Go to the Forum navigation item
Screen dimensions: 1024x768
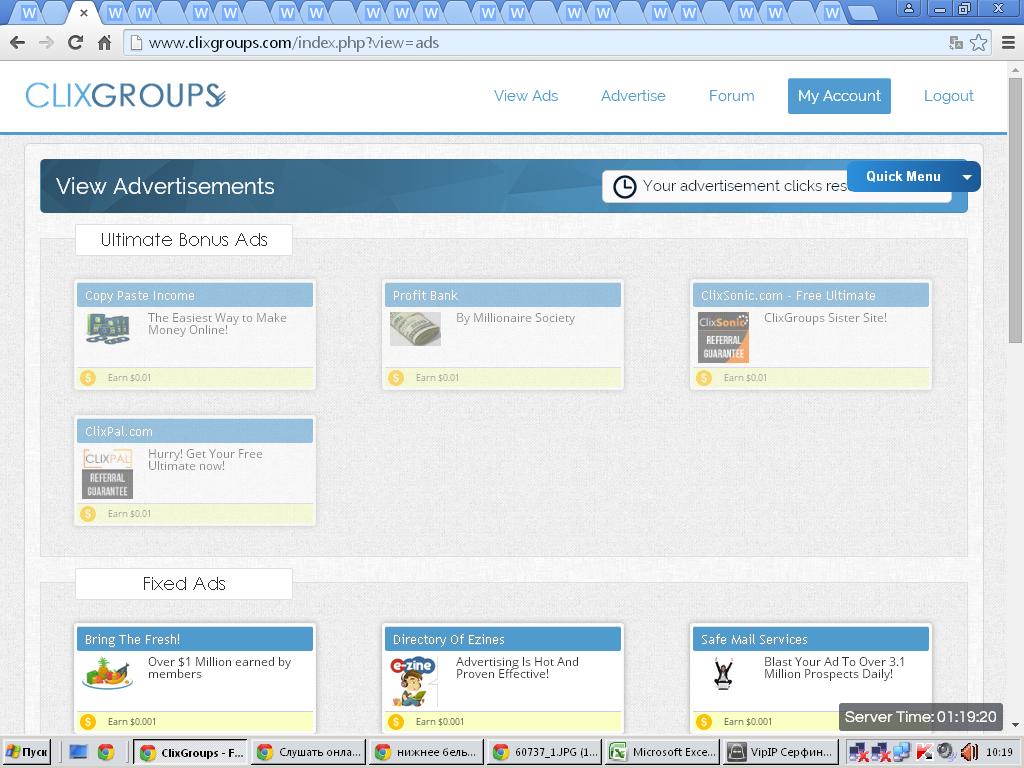pyautogui.click(x=731, y=96)
